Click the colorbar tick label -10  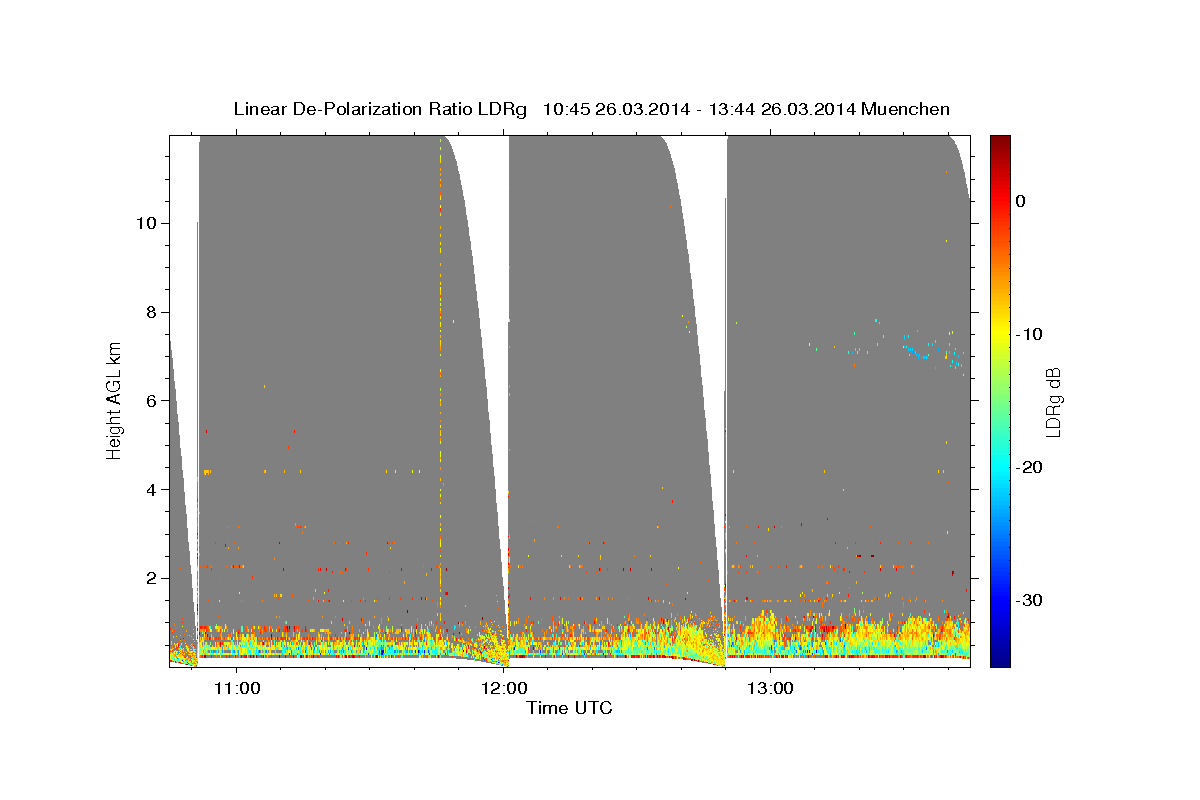(1030, 334)
